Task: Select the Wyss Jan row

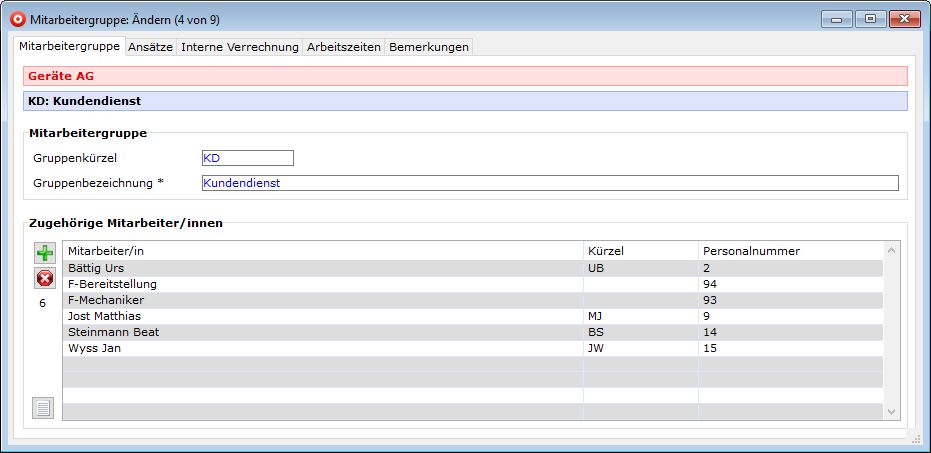Action: click(322, 348)
